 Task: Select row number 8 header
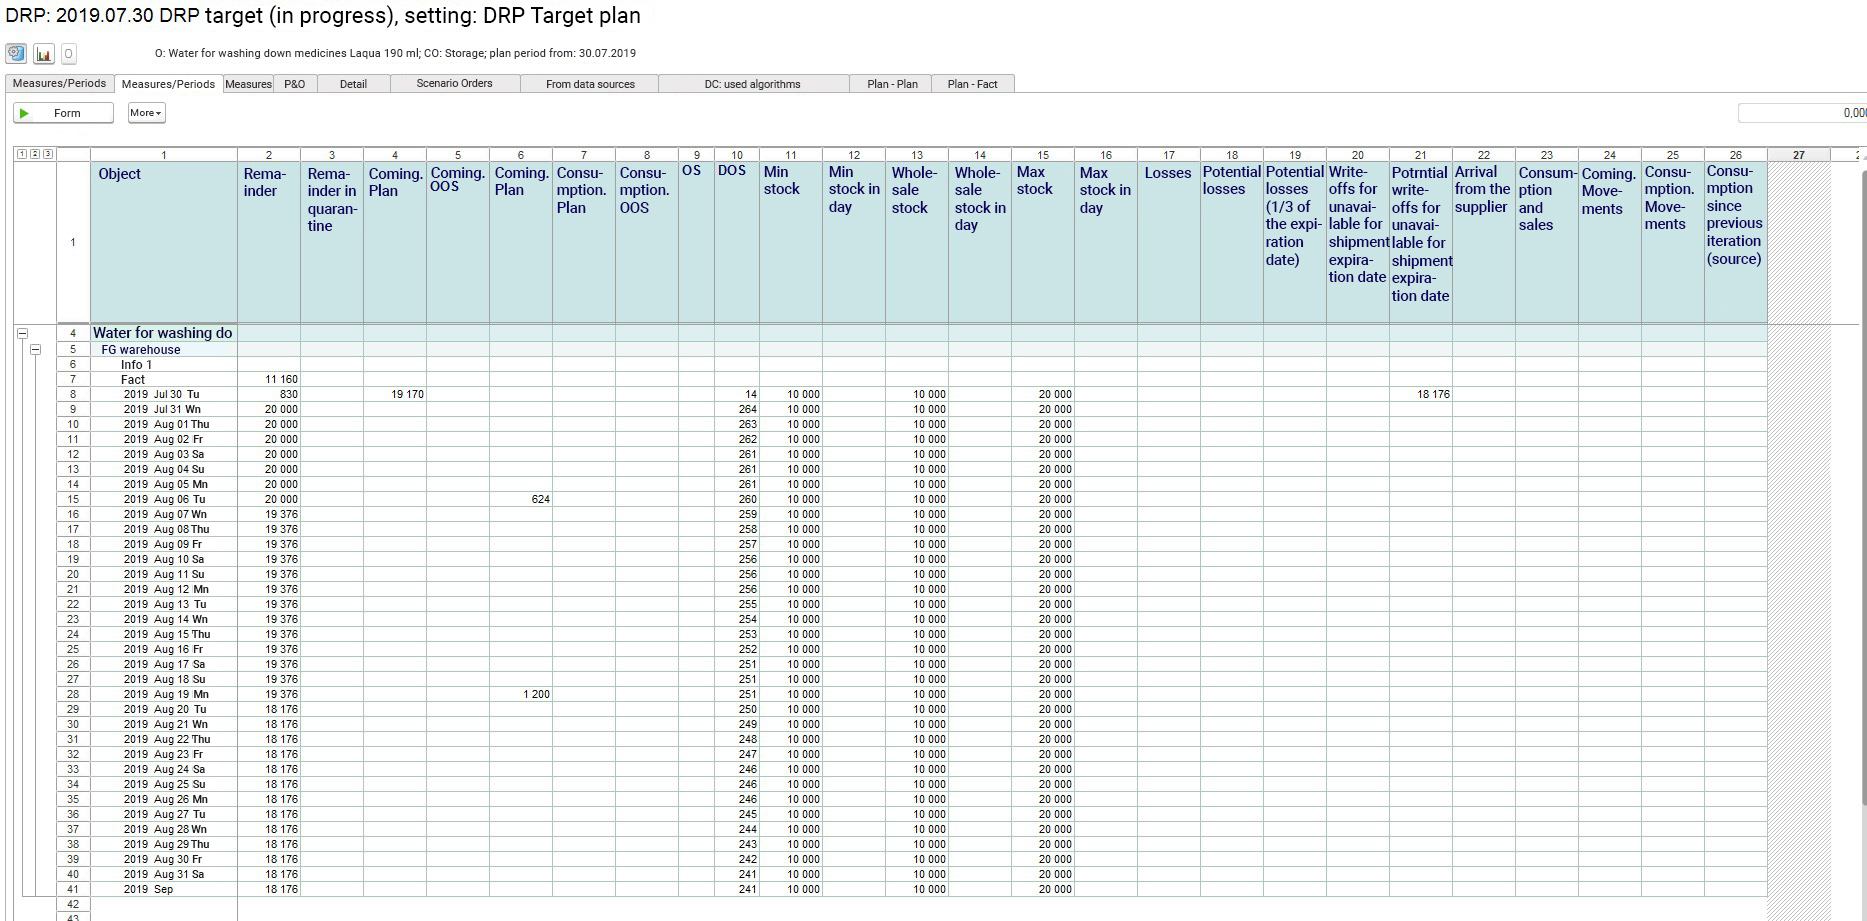pyautogui.click(x=73, y=395)
